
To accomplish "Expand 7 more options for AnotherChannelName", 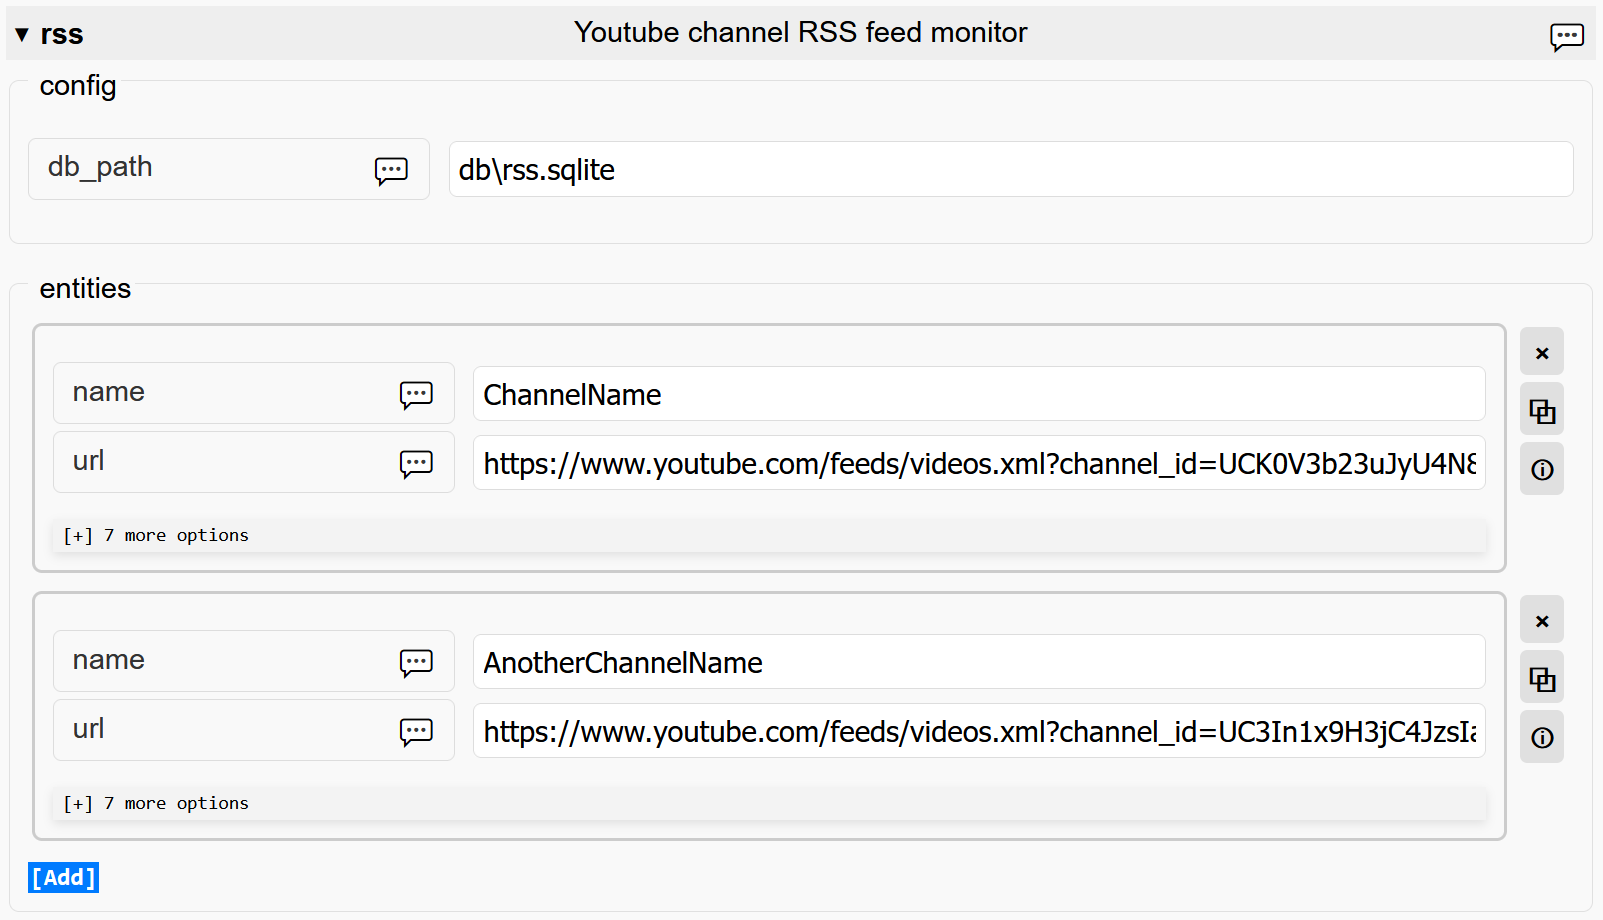I will 156,804.
